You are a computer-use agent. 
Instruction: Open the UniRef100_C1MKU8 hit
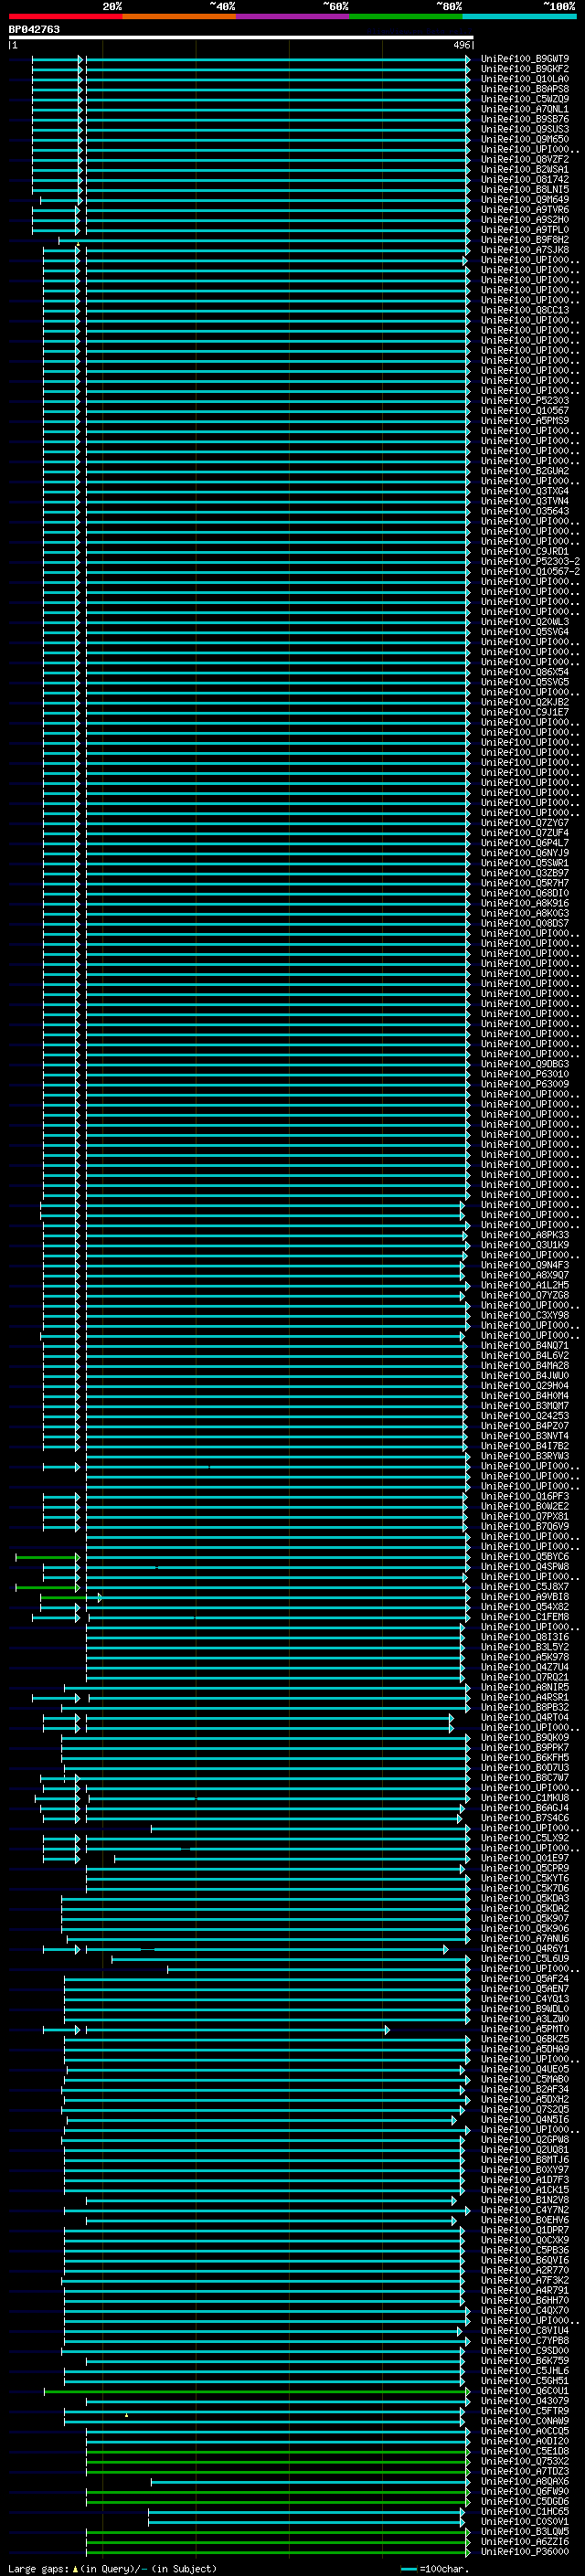(524, 1797)
